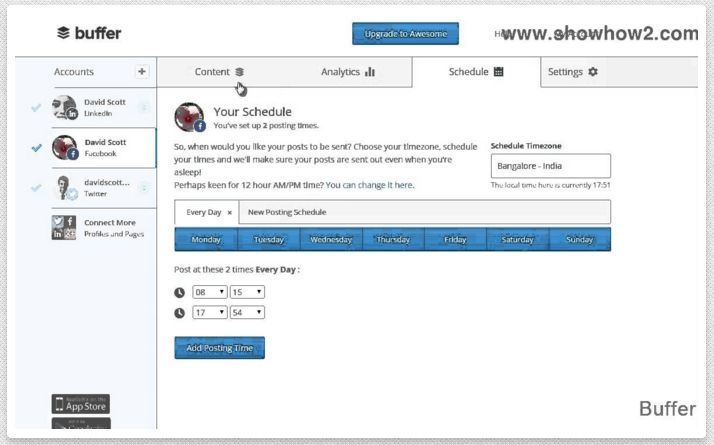The width and height of the screenshot is (714, 445).
Task: Click the Schedule calendar icon
Action: pos(499,72)
